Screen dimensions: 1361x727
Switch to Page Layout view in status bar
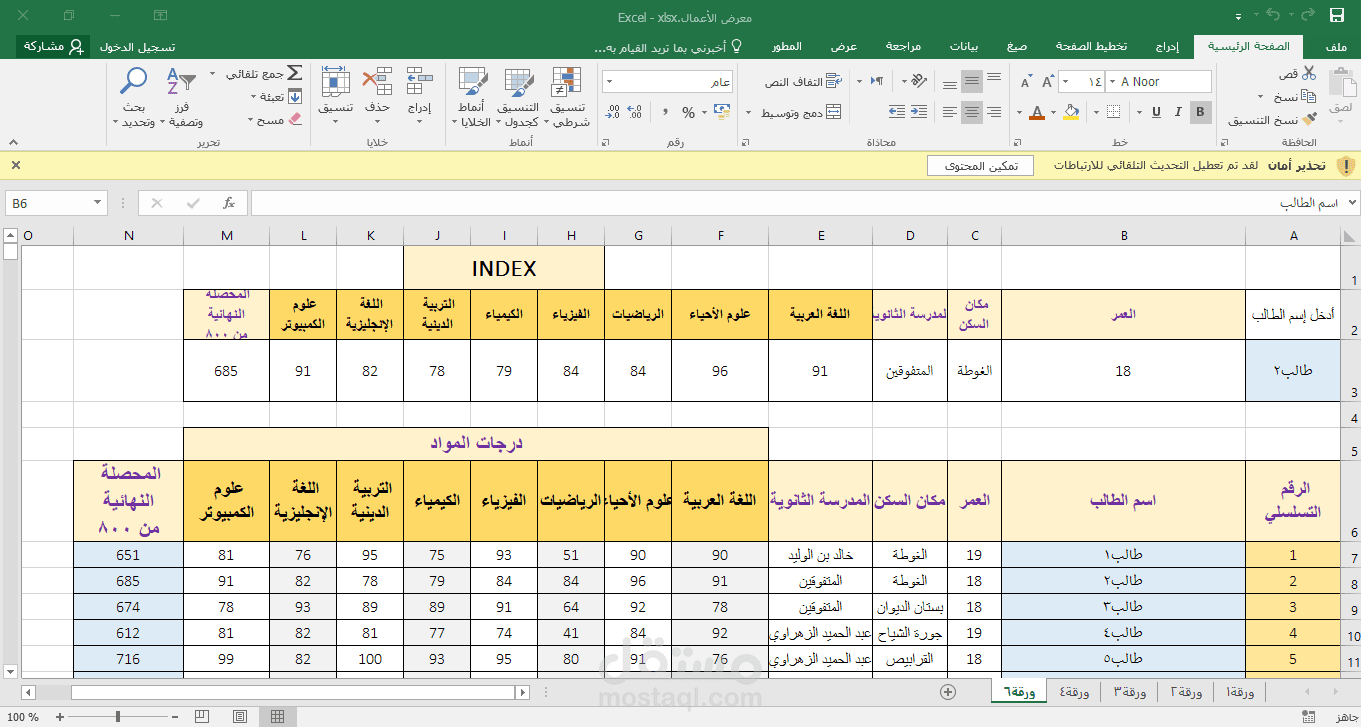click(240, 716)
